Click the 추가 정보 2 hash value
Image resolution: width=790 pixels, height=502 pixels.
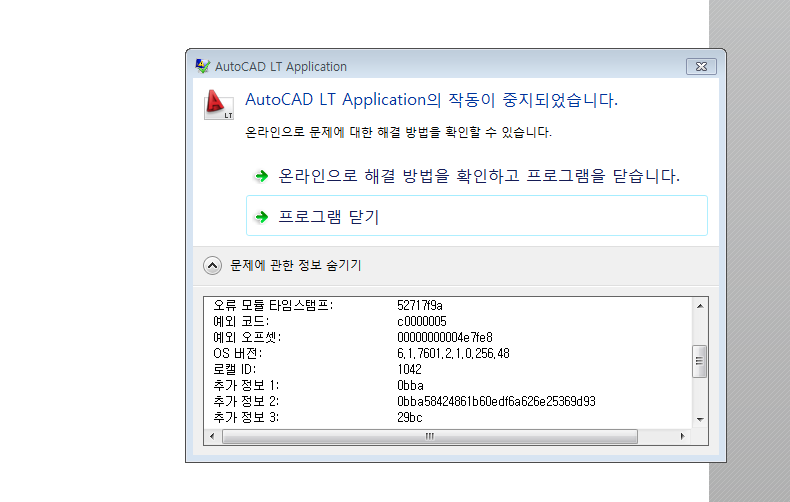click(x=495, y=401)
